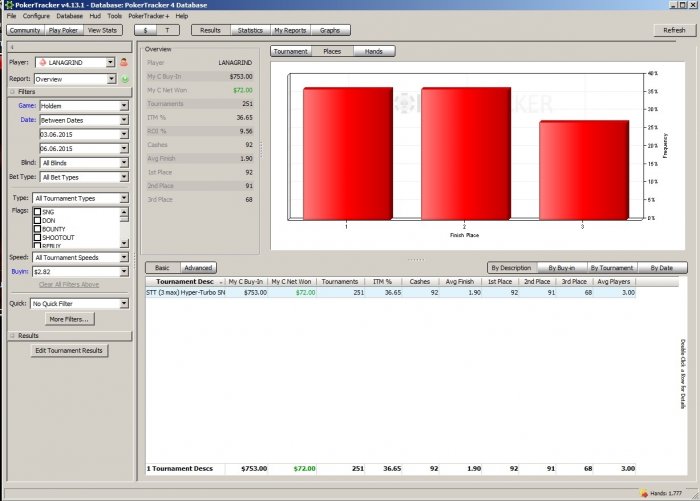Toggle the BOUNTY flag checkbox

click(x=38, y=229)
